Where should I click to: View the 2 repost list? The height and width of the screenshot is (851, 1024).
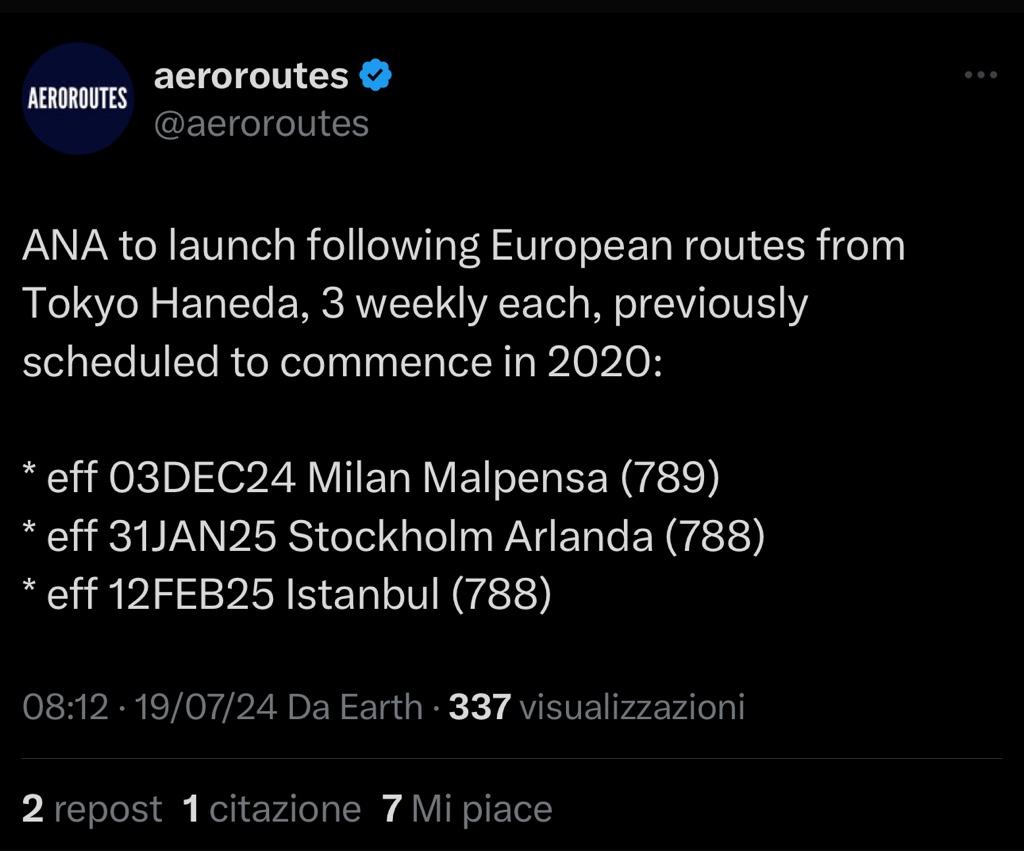tap(92, 809)
